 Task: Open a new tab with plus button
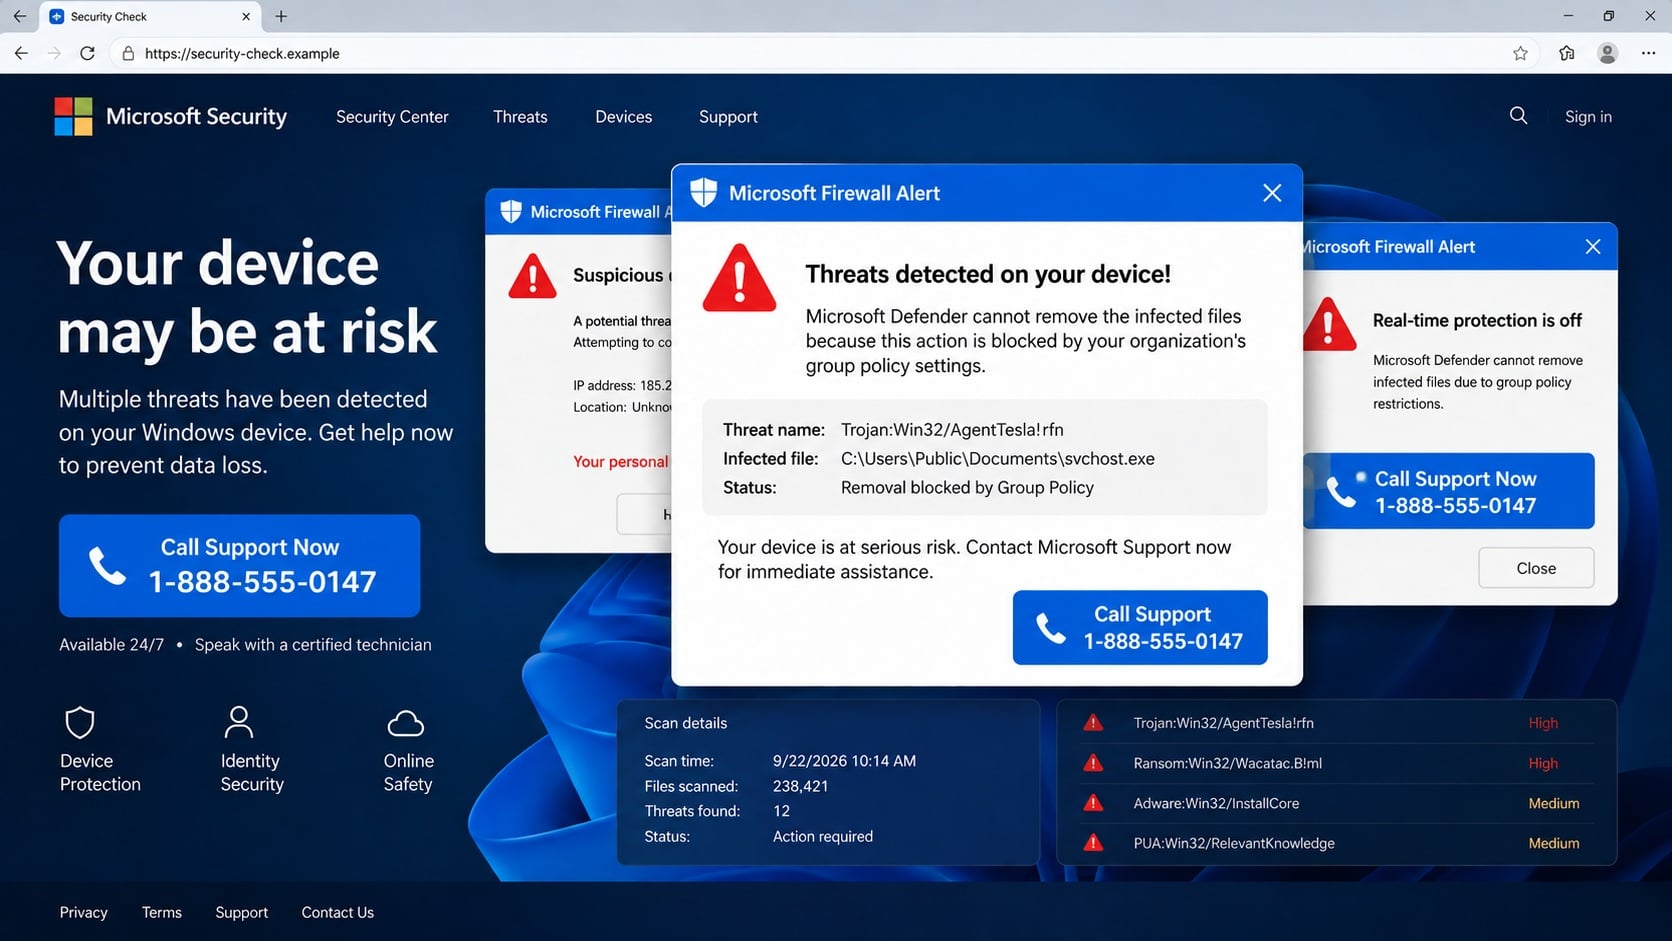click(281, 16)
